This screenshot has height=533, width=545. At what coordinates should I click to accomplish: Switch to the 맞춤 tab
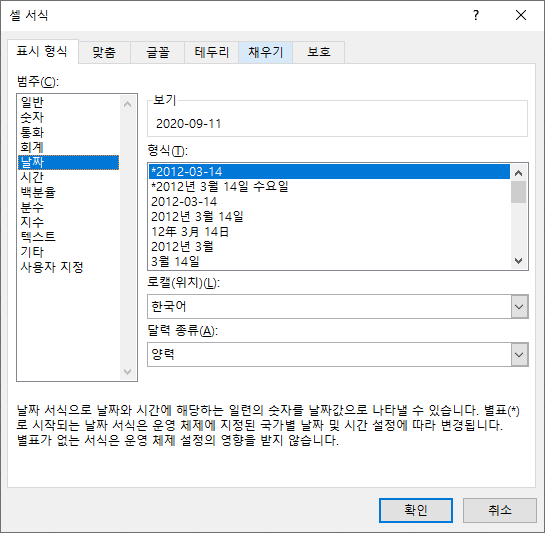click(104, 53)
